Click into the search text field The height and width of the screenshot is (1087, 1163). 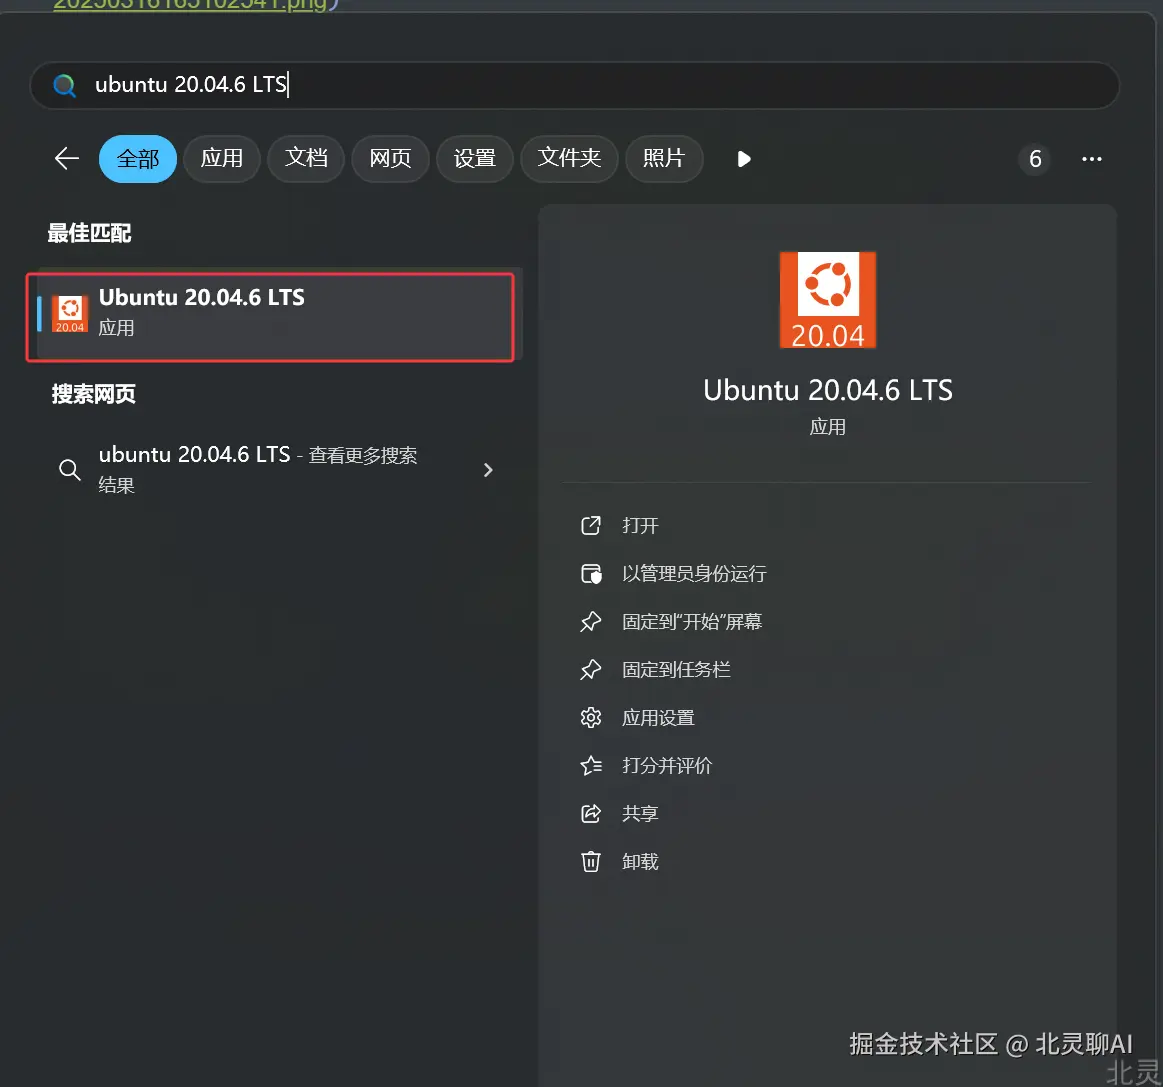point(574,85)
